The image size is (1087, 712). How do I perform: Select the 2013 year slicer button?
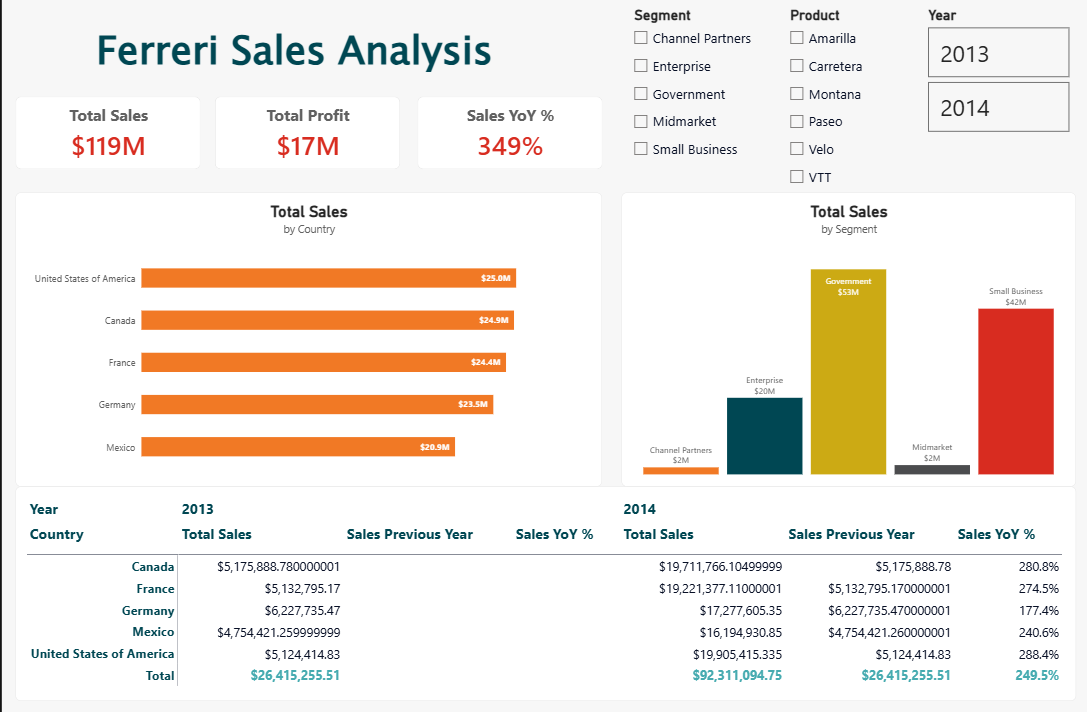click(x=998, y=53)
